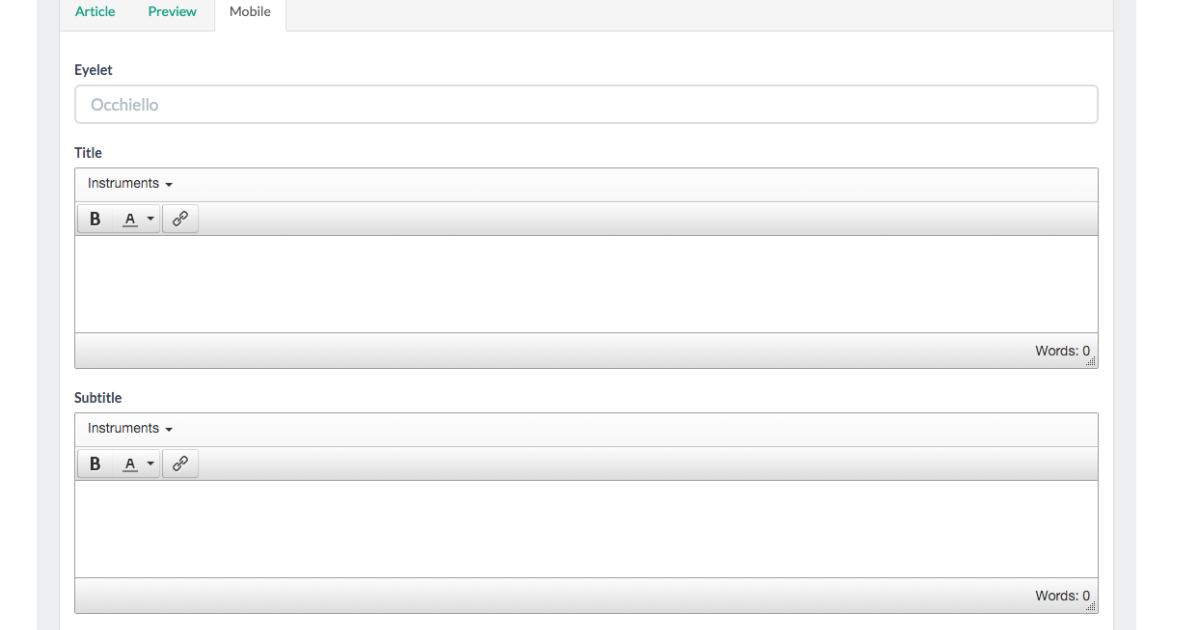
Task: Apply text color in the Subtitle editor
Action: click(x=129, y=464)
